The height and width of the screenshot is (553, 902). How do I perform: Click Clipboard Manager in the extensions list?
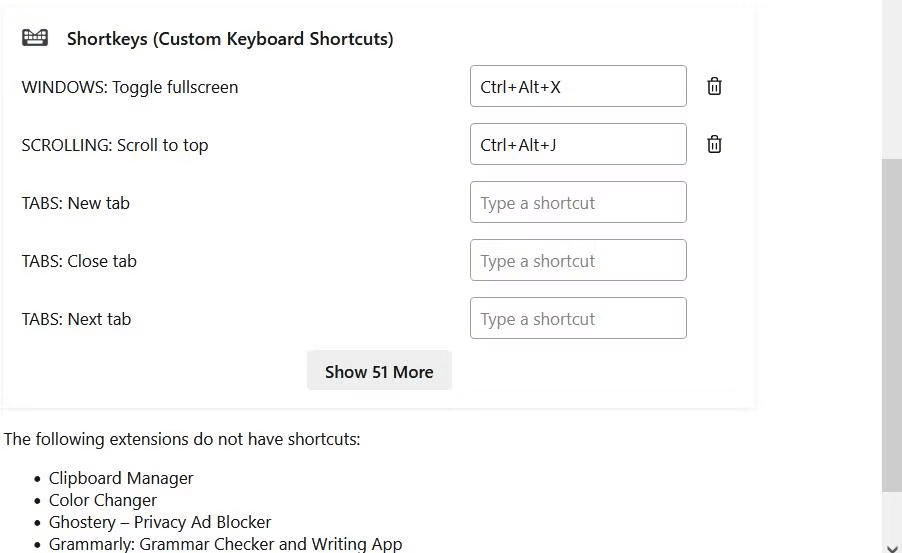[121, 478]
